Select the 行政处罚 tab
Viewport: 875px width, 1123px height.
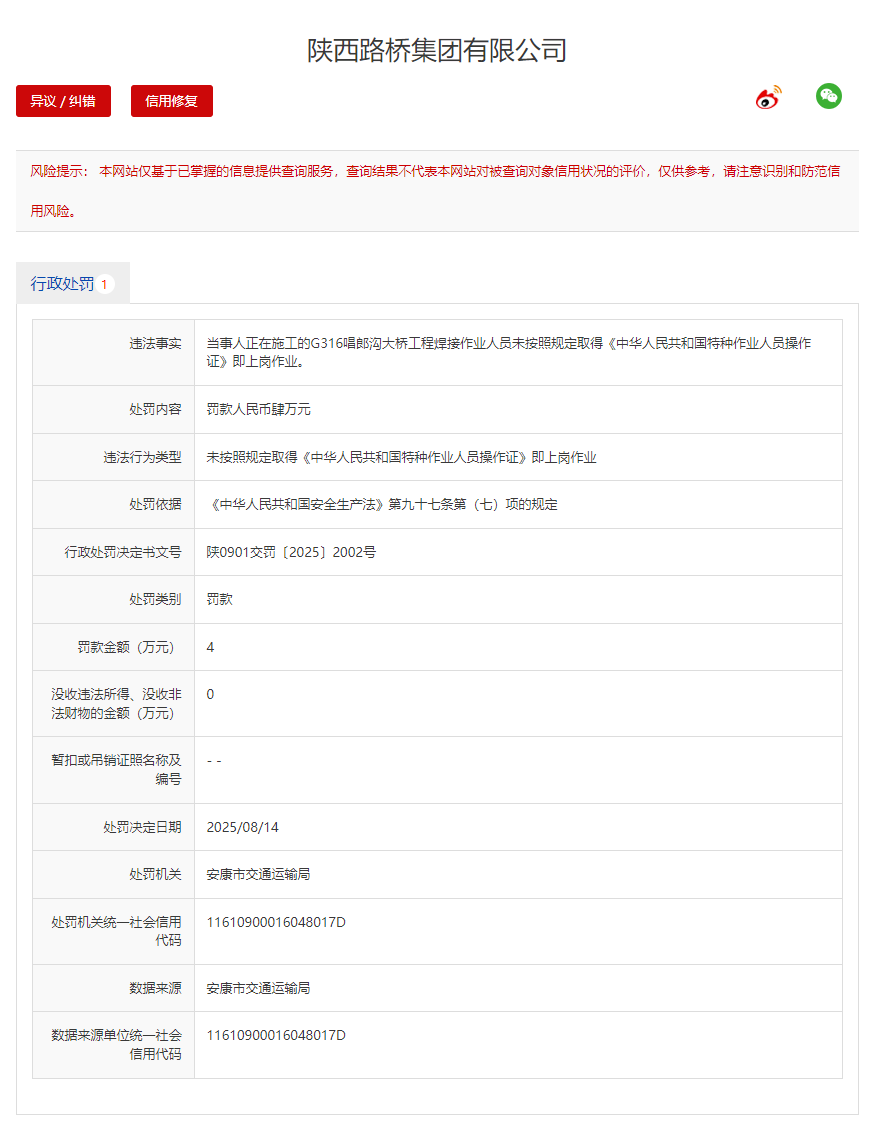[x=73, y=284]
